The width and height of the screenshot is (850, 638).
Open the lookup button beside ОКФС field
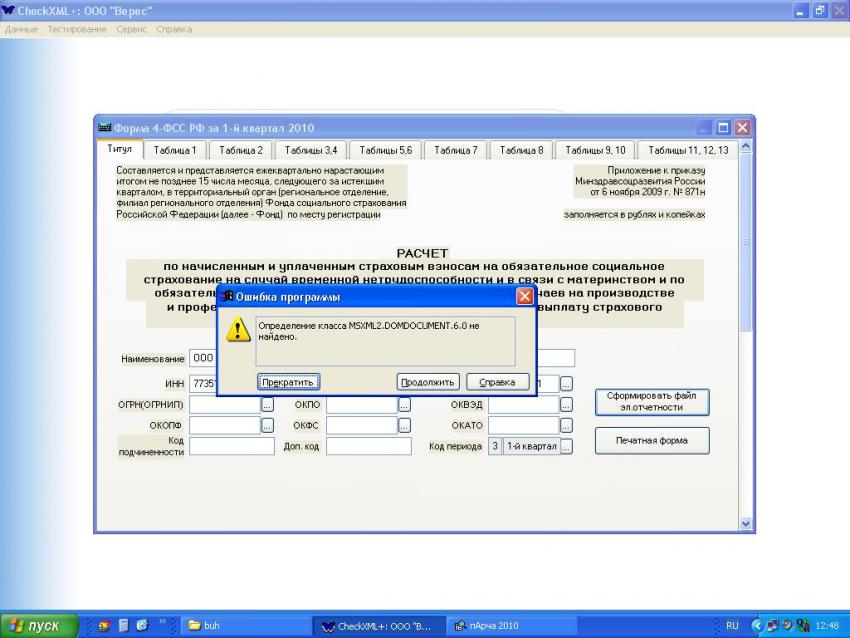tap(404, 426)
